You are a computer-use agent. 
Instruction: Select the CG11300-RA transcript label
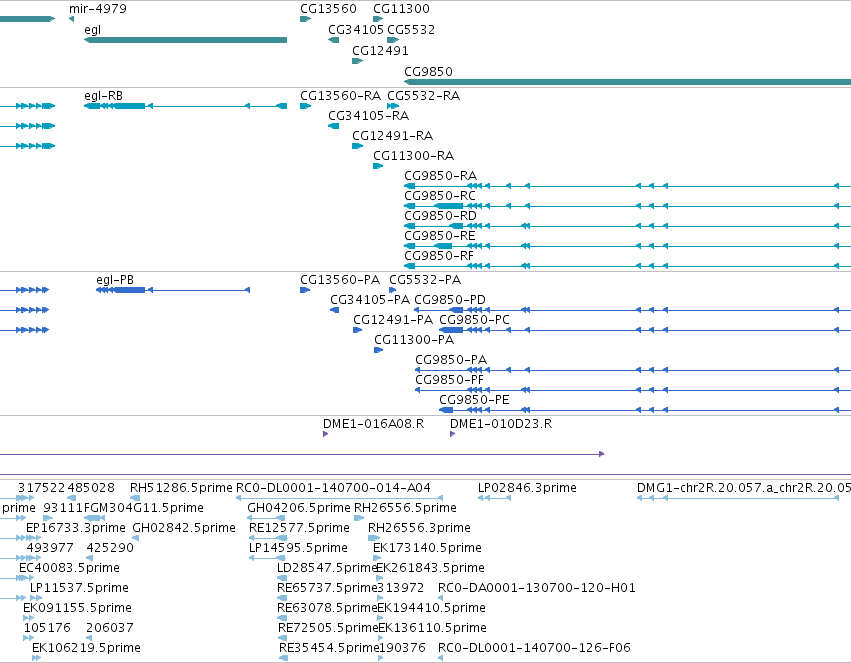[x=414, y=156]
